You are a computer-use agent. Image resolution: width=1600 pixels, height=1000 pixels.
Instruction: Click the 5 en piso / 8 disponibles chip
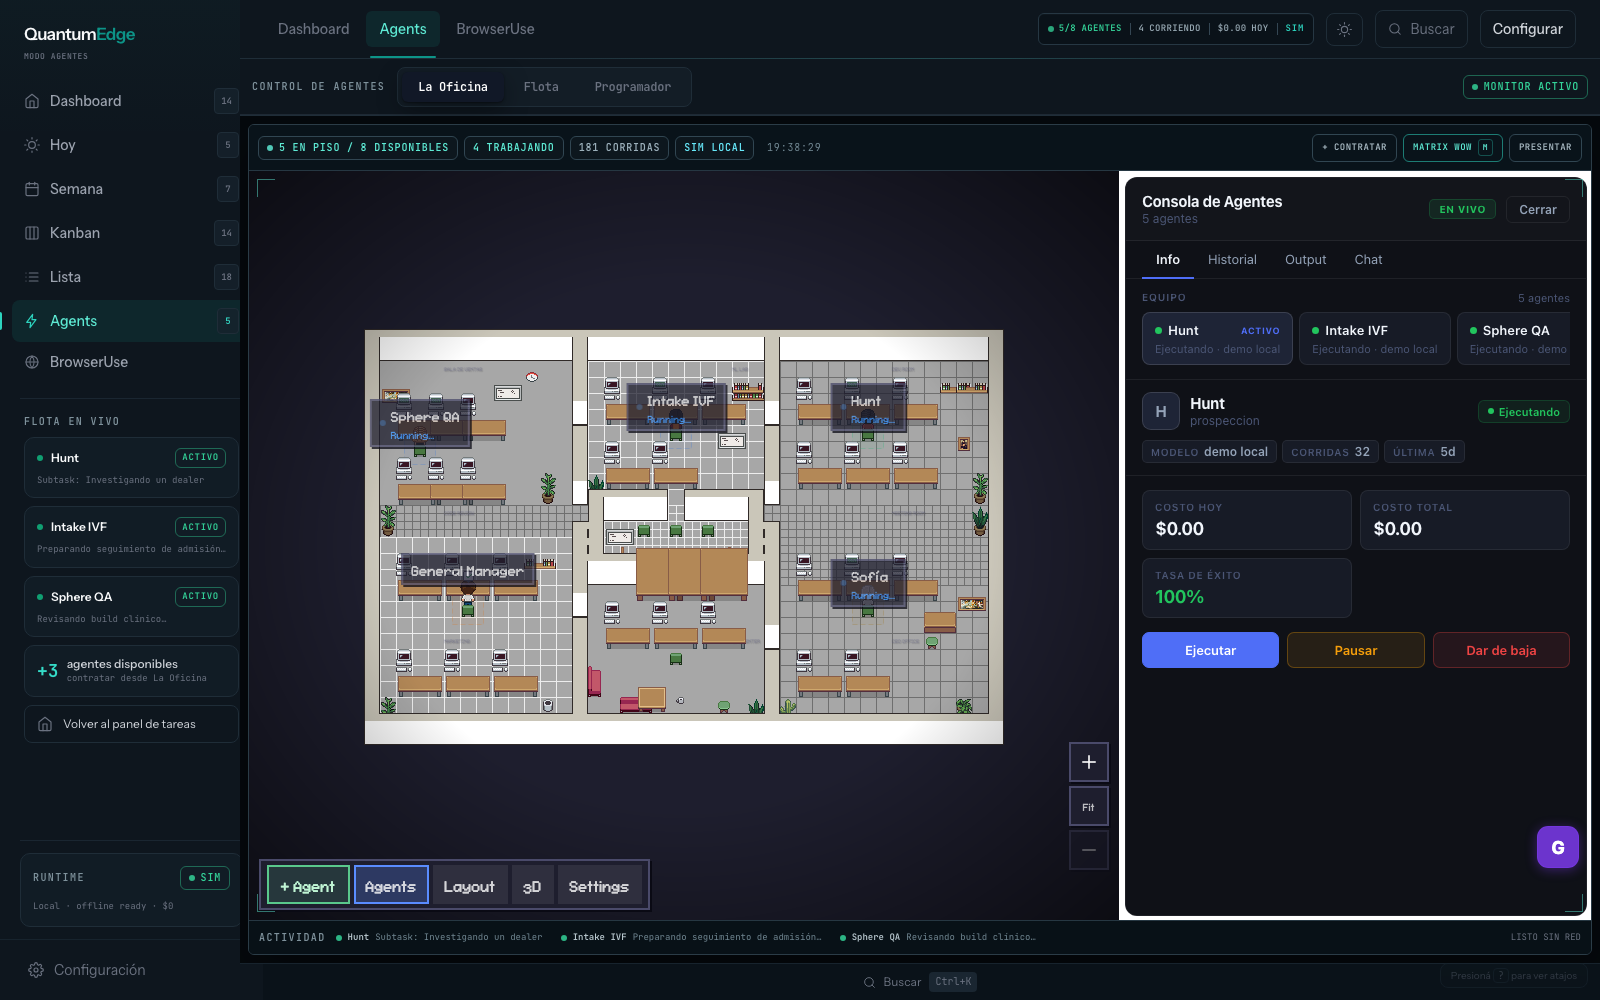[358, 148]
